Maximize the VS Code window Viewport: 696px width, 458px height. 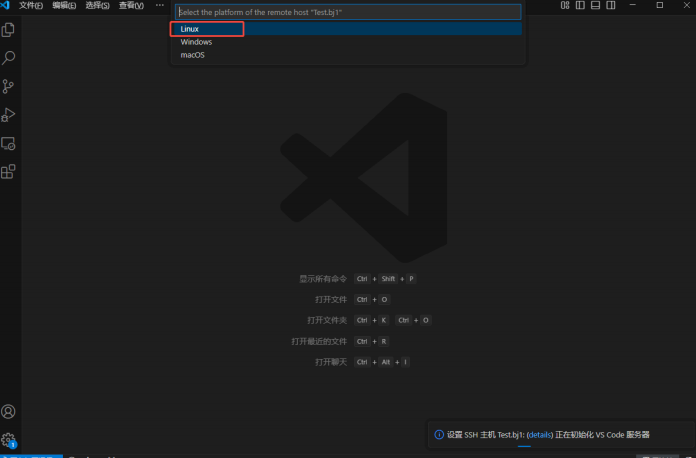pos(660,5)
